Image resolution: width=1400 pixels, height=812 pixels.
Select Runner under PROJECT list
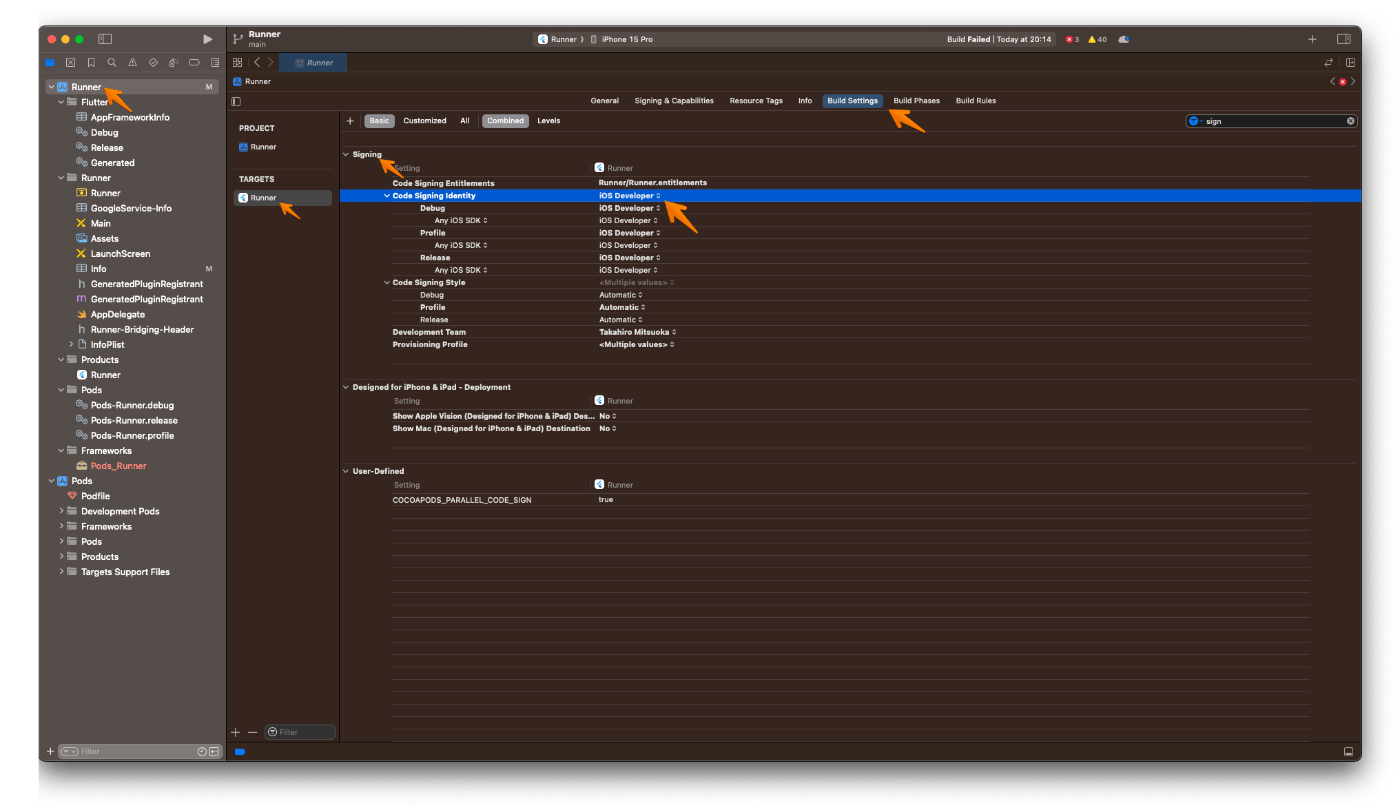[x=258, y=147]
